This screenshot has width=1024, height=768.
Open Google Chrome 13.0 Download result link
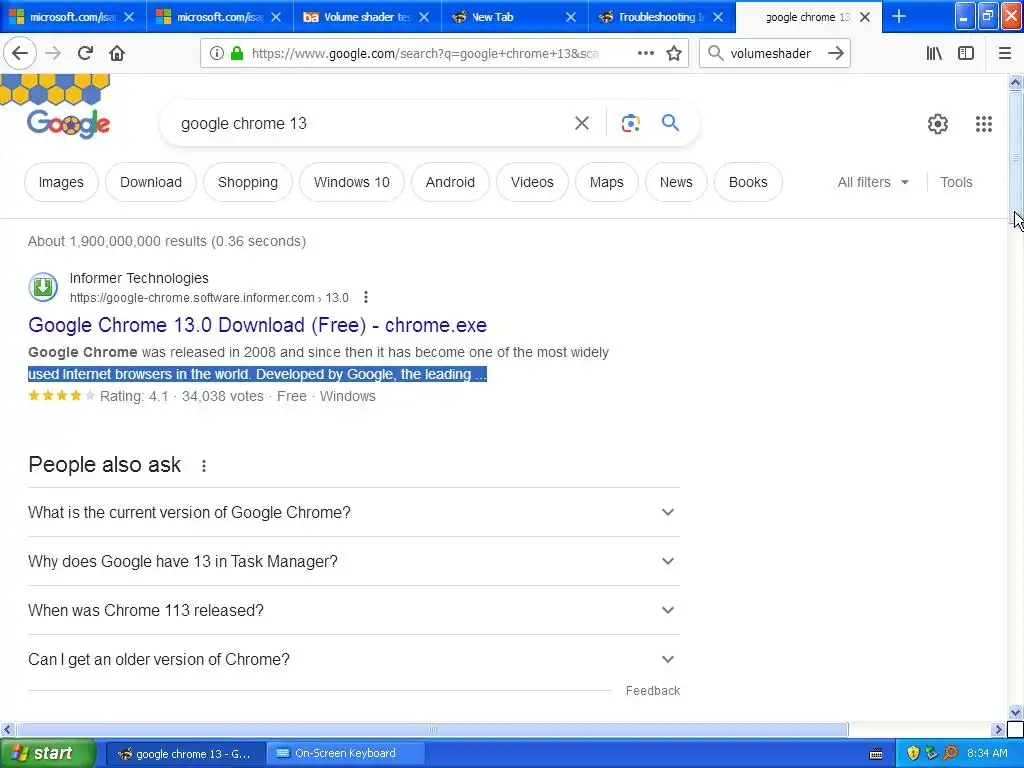(x=257, y=325)
